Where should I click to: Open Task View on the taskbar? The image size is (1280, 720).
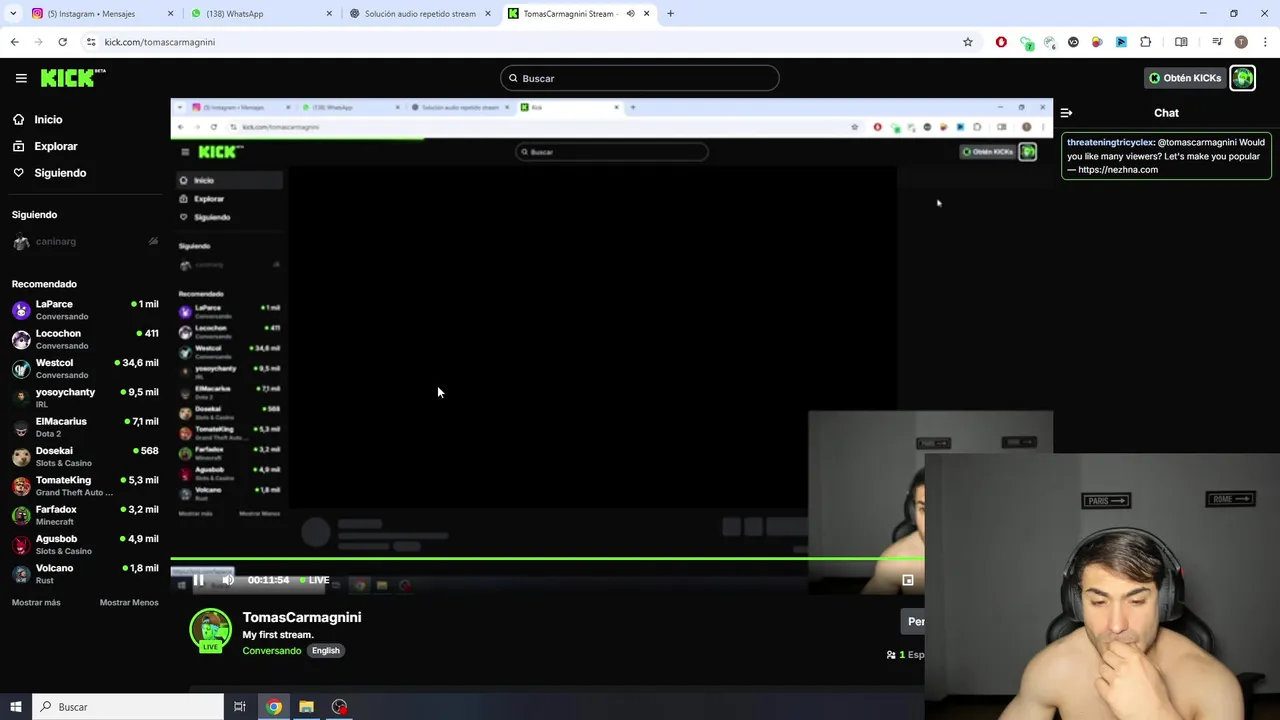240,707
